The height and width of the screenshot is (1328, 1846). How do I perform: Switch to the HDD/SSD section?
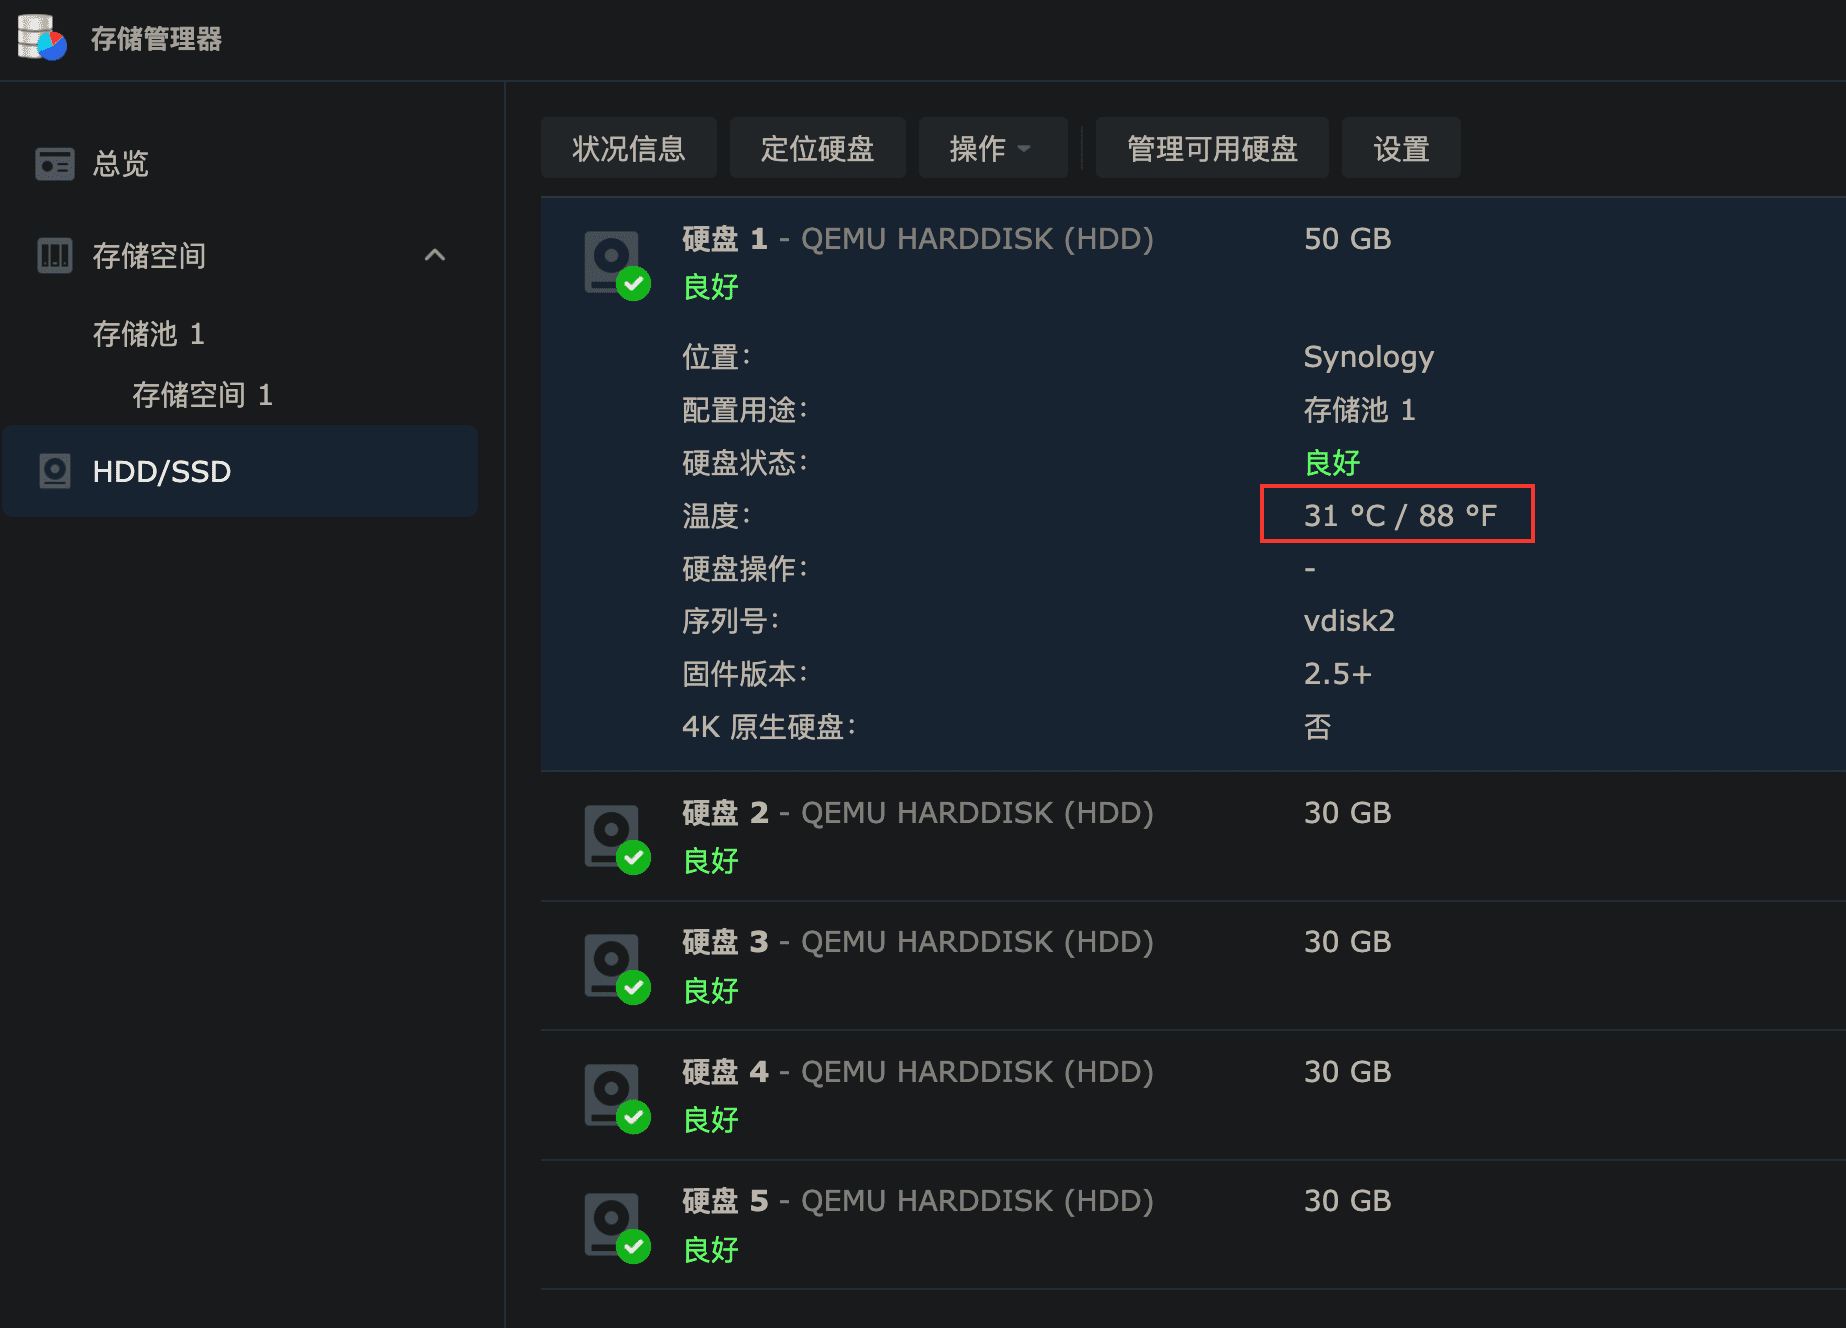(x=240, y=471)
